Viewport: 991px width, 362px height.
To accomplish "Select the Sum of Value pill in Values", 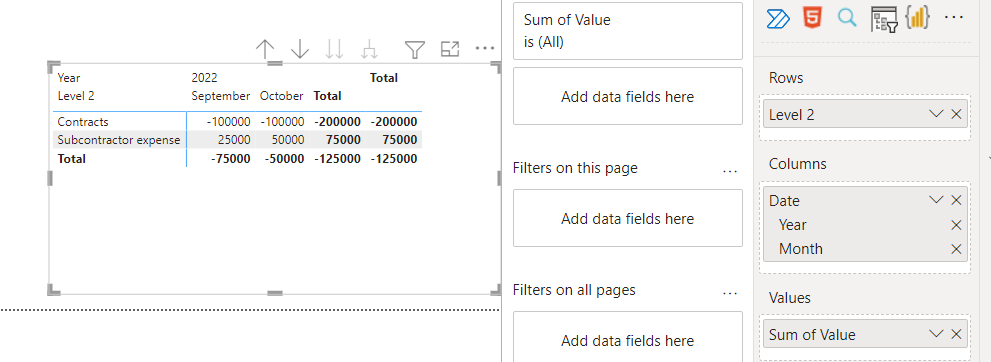I will tap(865, 334).
